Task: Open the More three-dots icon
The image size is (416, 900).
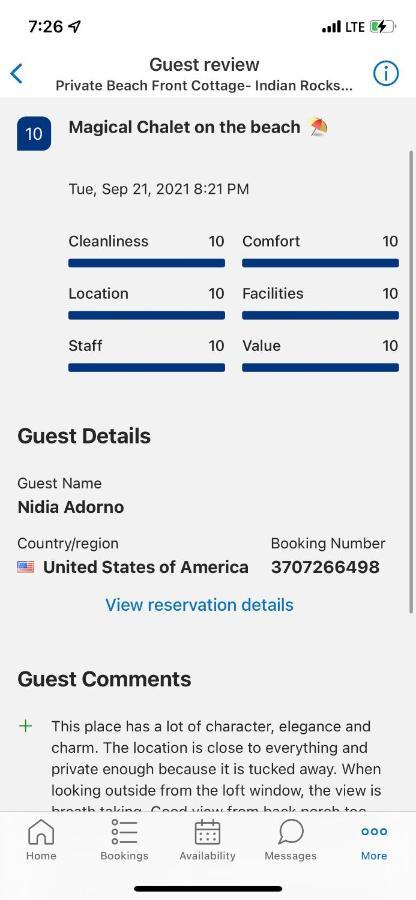Action: 374,832
